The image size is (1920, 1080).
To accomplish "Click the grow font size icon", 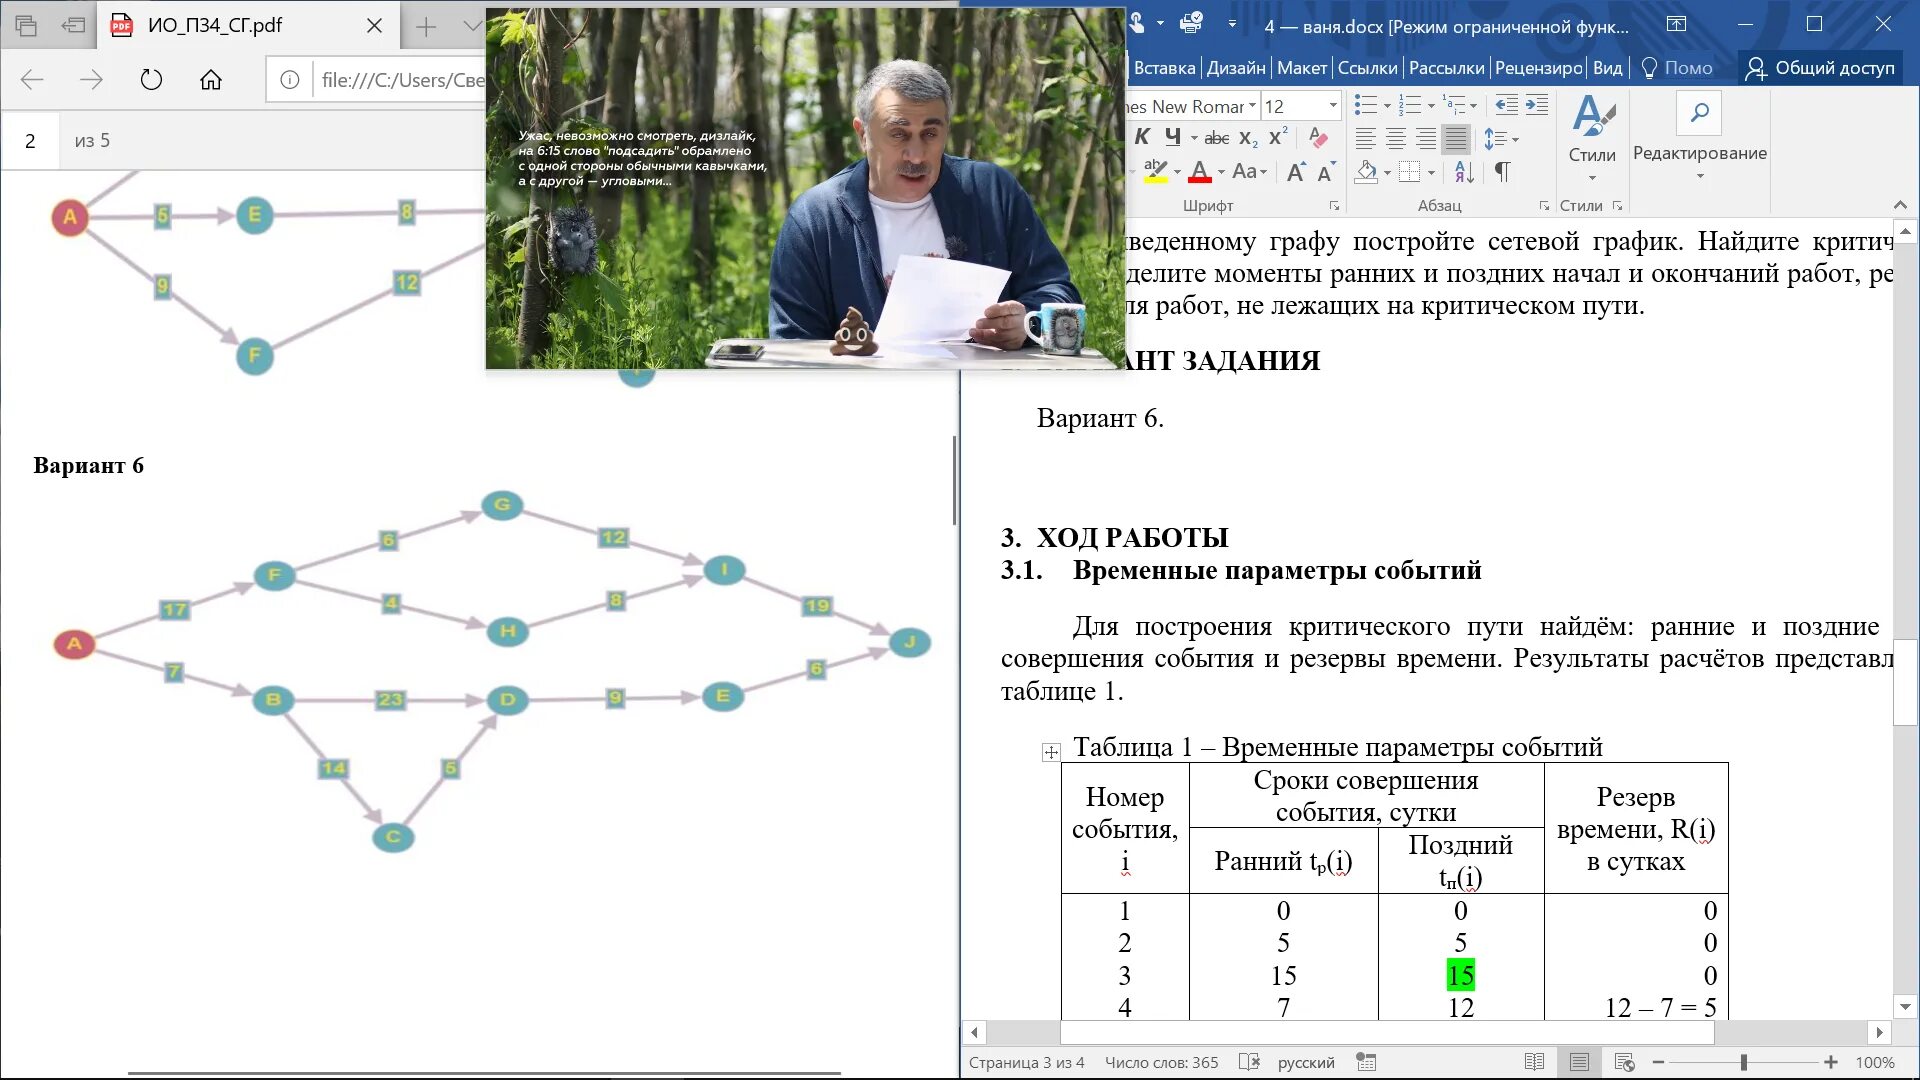I will (1295, 172).
